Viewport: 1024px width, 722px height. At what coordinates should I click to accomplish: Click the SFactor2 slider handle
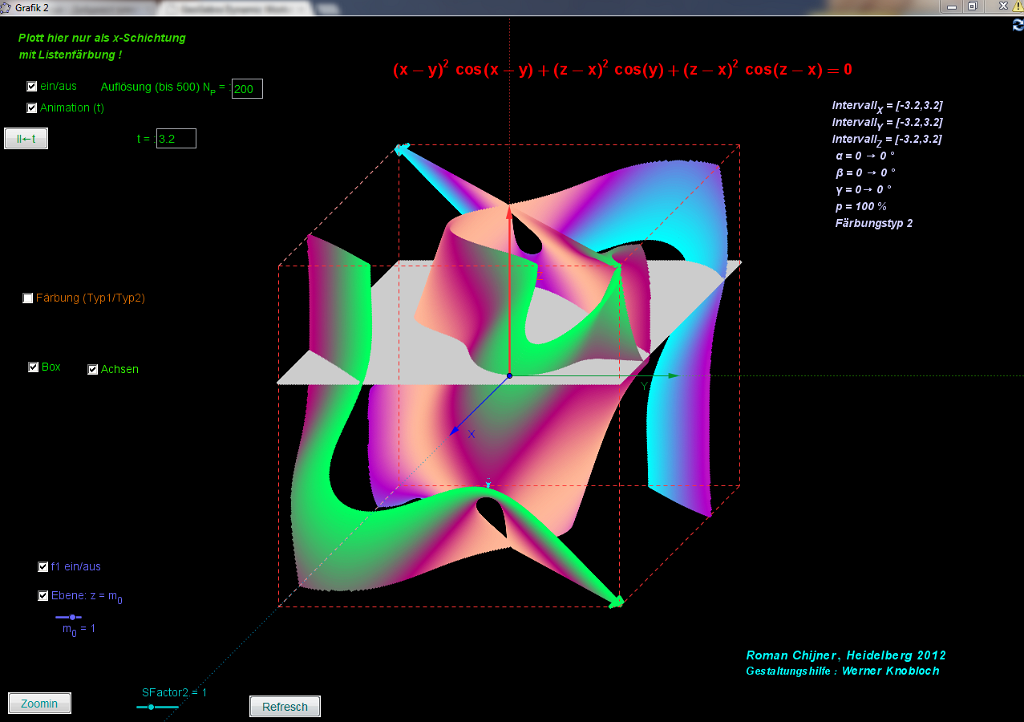[x=150, y=707]
